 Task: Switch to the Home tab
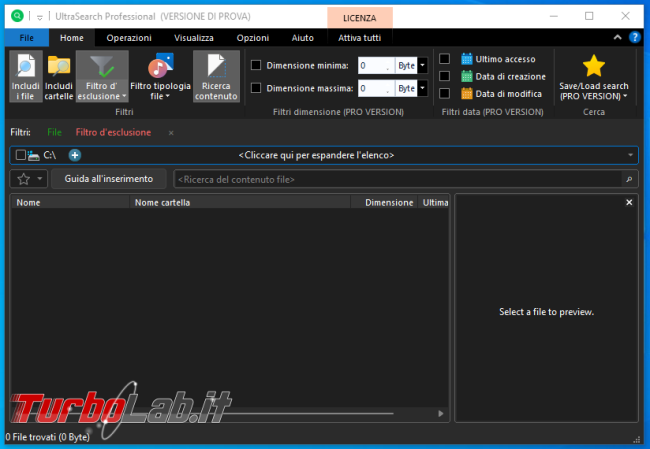click(x=72, y=38)
